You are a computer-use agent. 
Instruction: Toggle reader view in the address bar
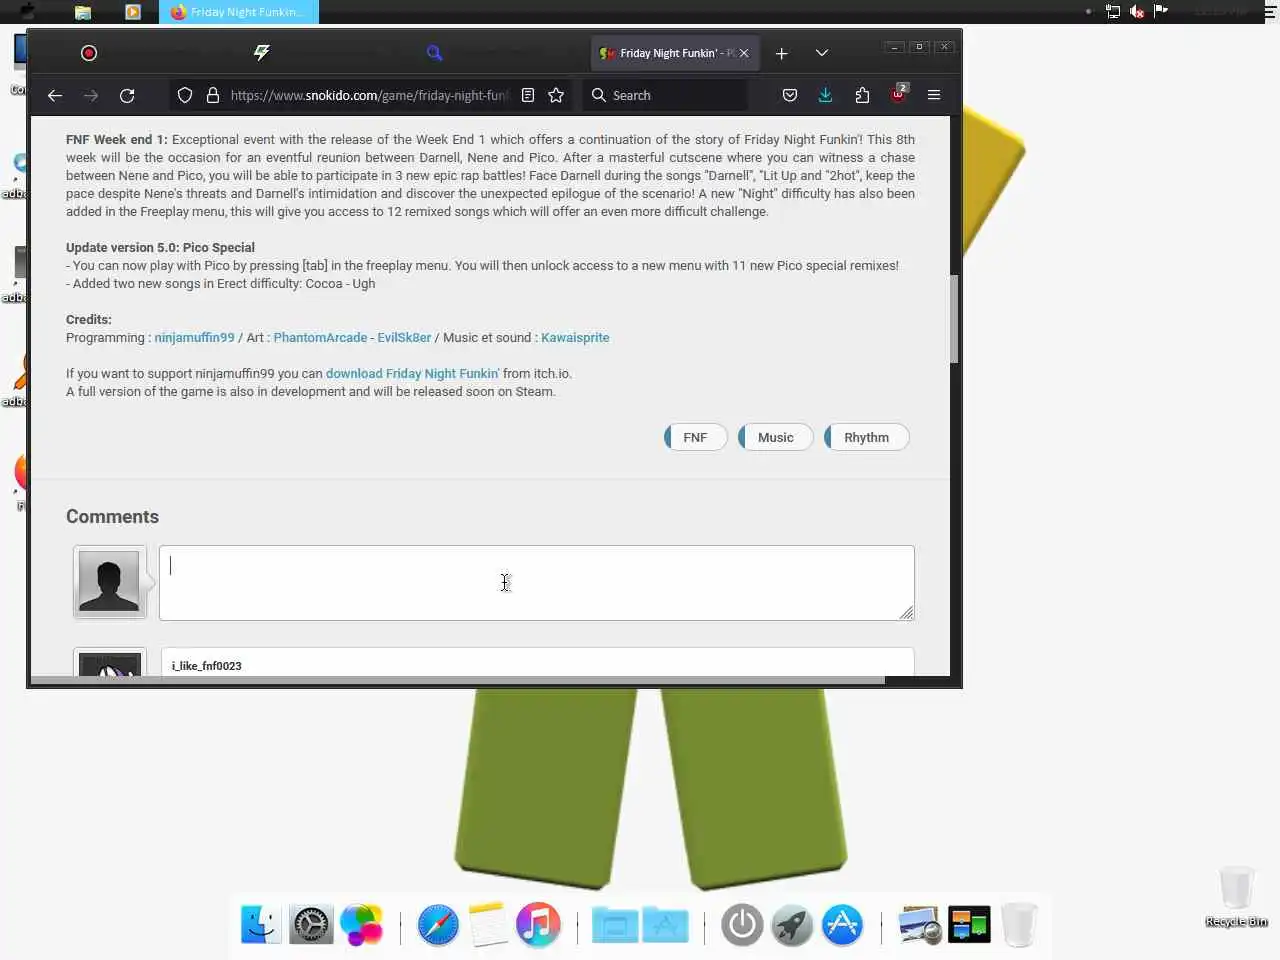coord(528,95)
